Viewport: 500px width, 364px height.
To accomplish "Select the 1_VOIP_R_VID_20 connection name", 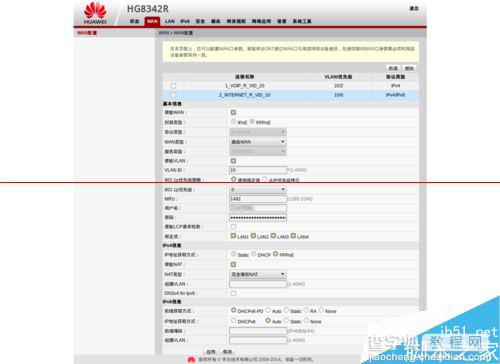I will point(244,86).
